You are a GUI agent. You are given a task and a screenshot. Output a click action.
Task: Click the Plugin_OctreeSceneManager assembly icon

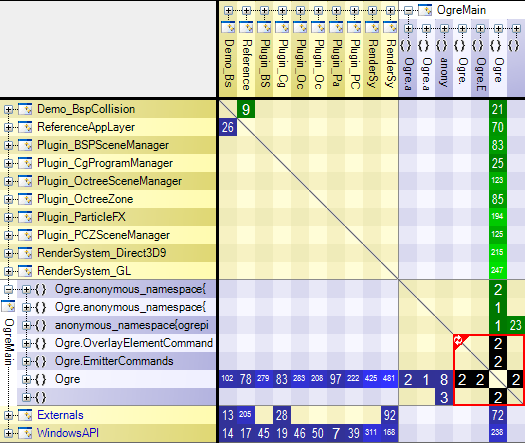tap(25, 181)
